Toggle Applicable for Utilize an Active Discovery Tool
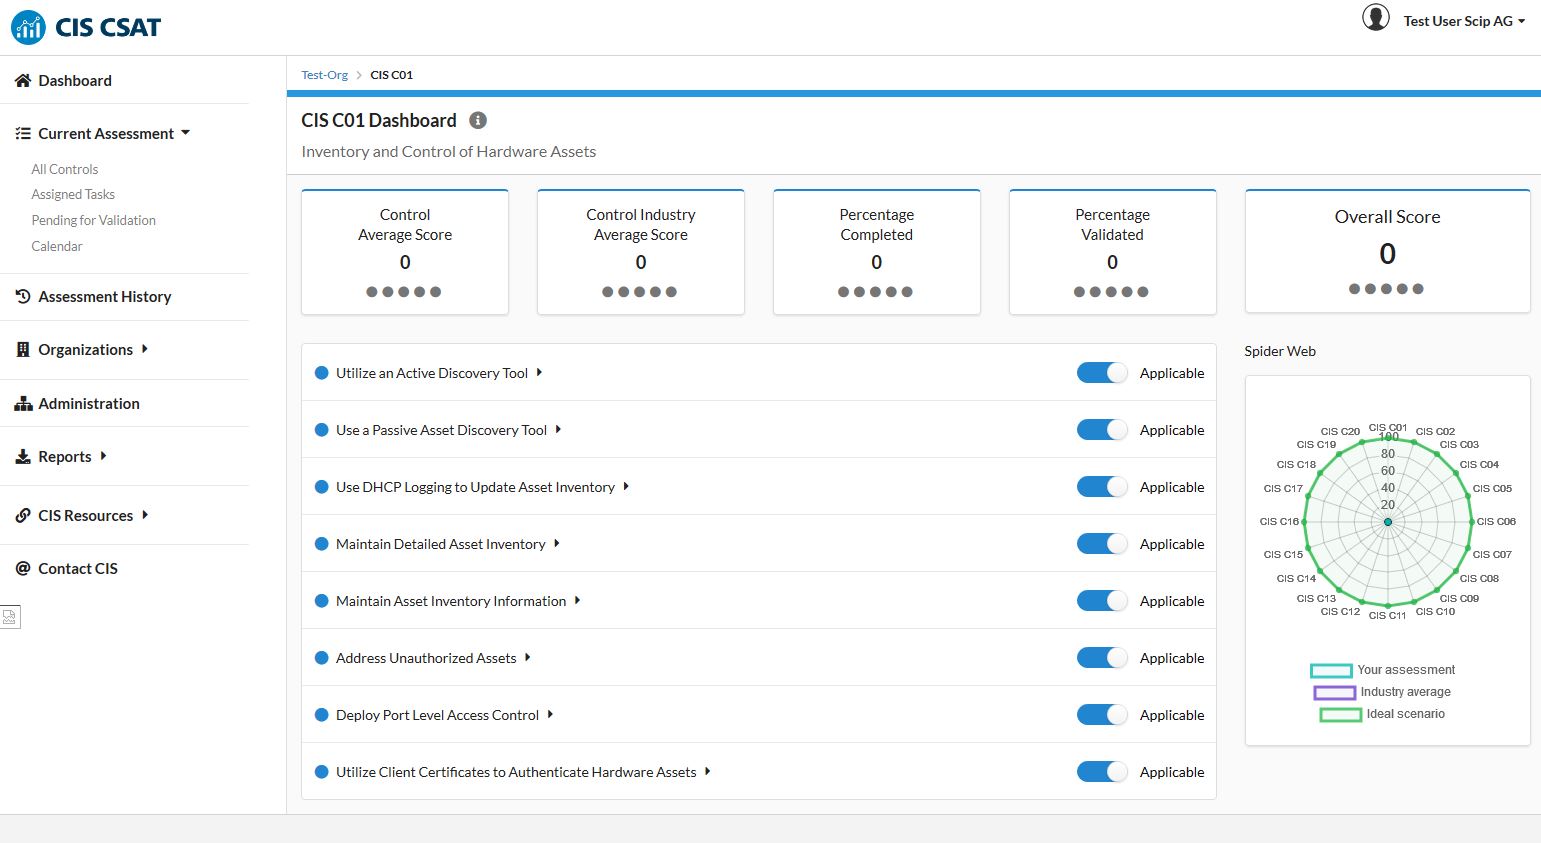The image size is (1541, 843). click(1102, 373)
